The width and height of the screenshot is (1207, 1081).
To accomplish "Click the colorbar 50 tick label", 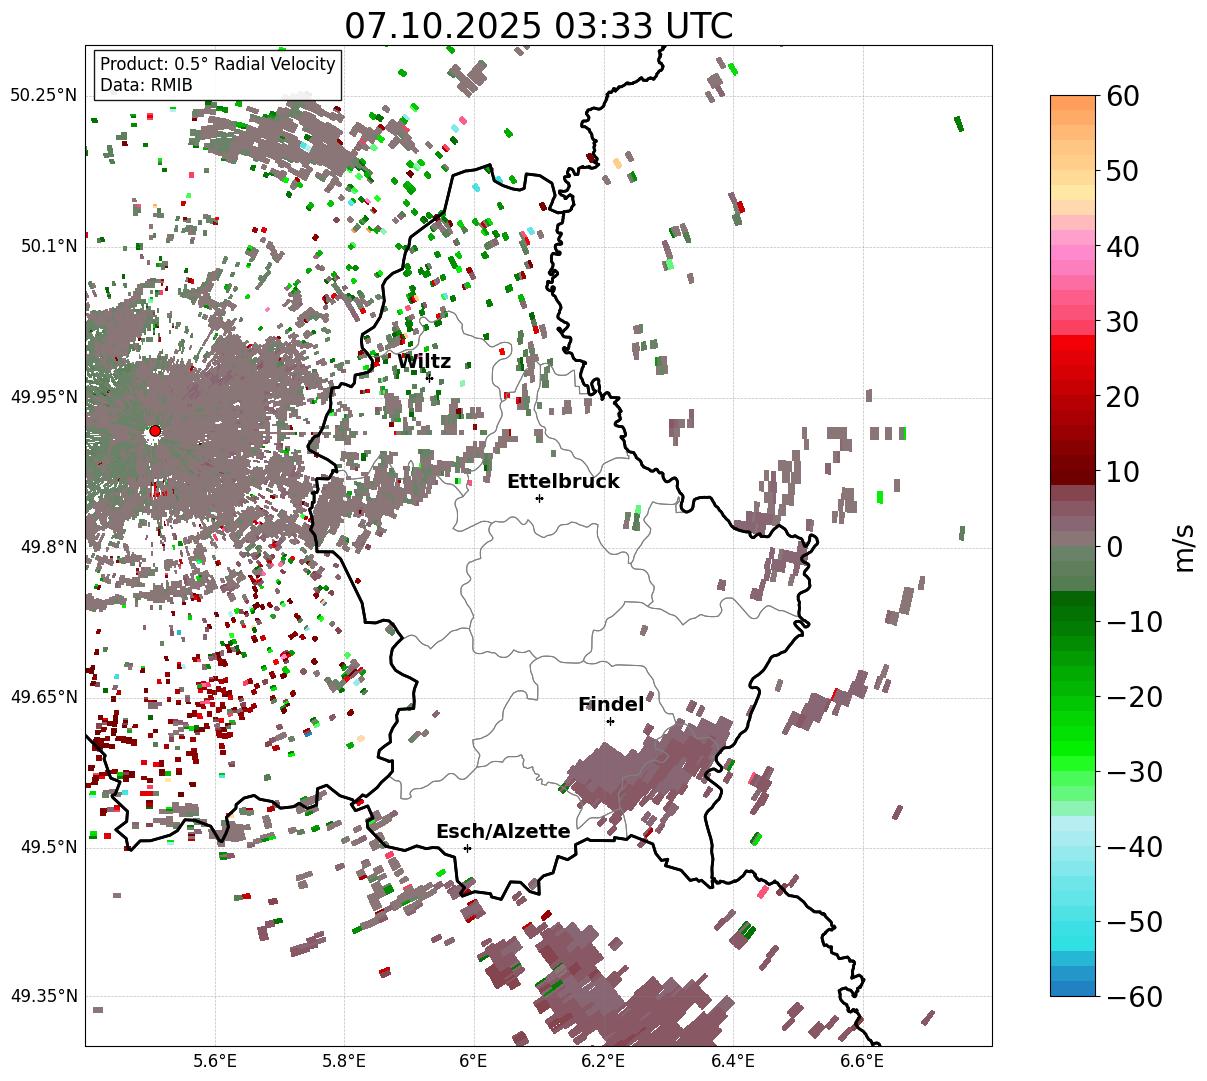I will (x=1122, y=171).
